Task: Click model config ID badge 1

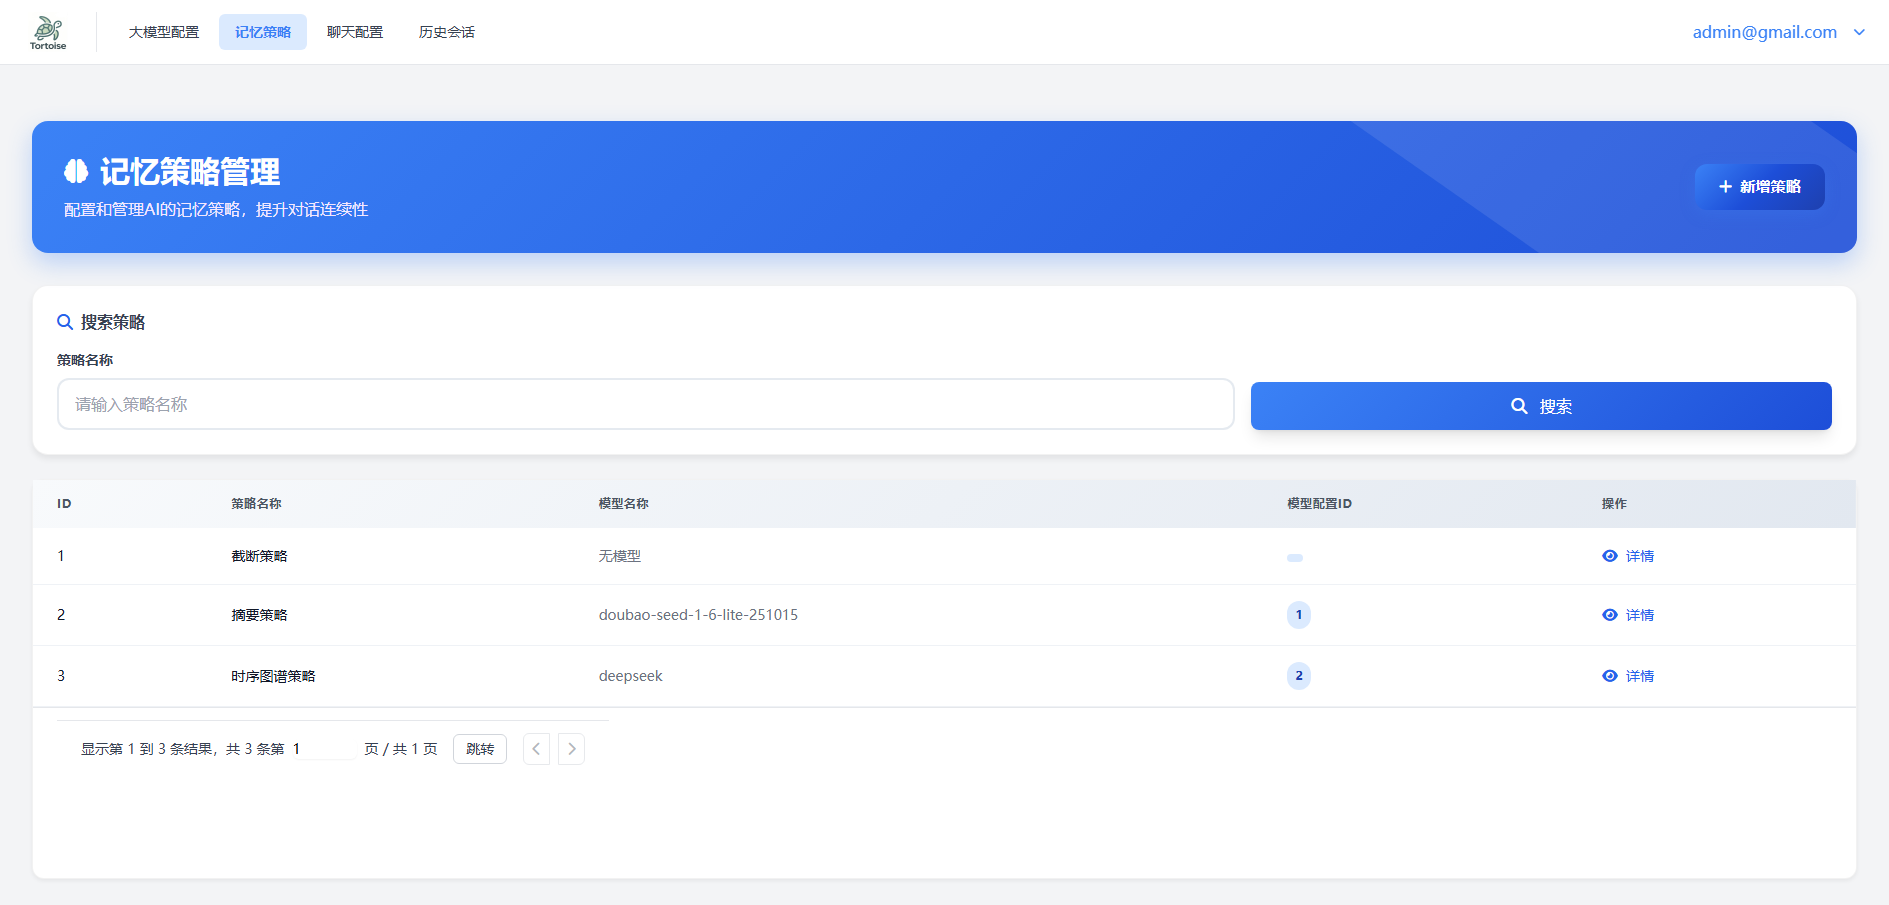Action: point(1299,615)
